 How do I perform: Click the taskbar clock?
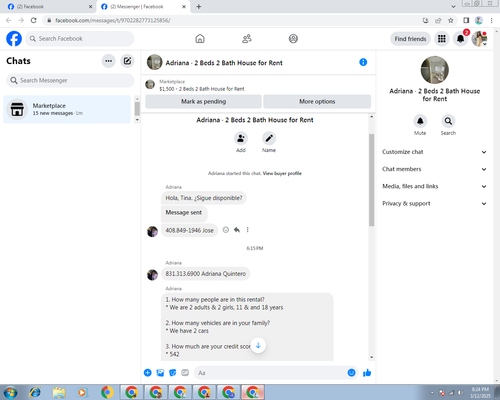coord(480,392)
